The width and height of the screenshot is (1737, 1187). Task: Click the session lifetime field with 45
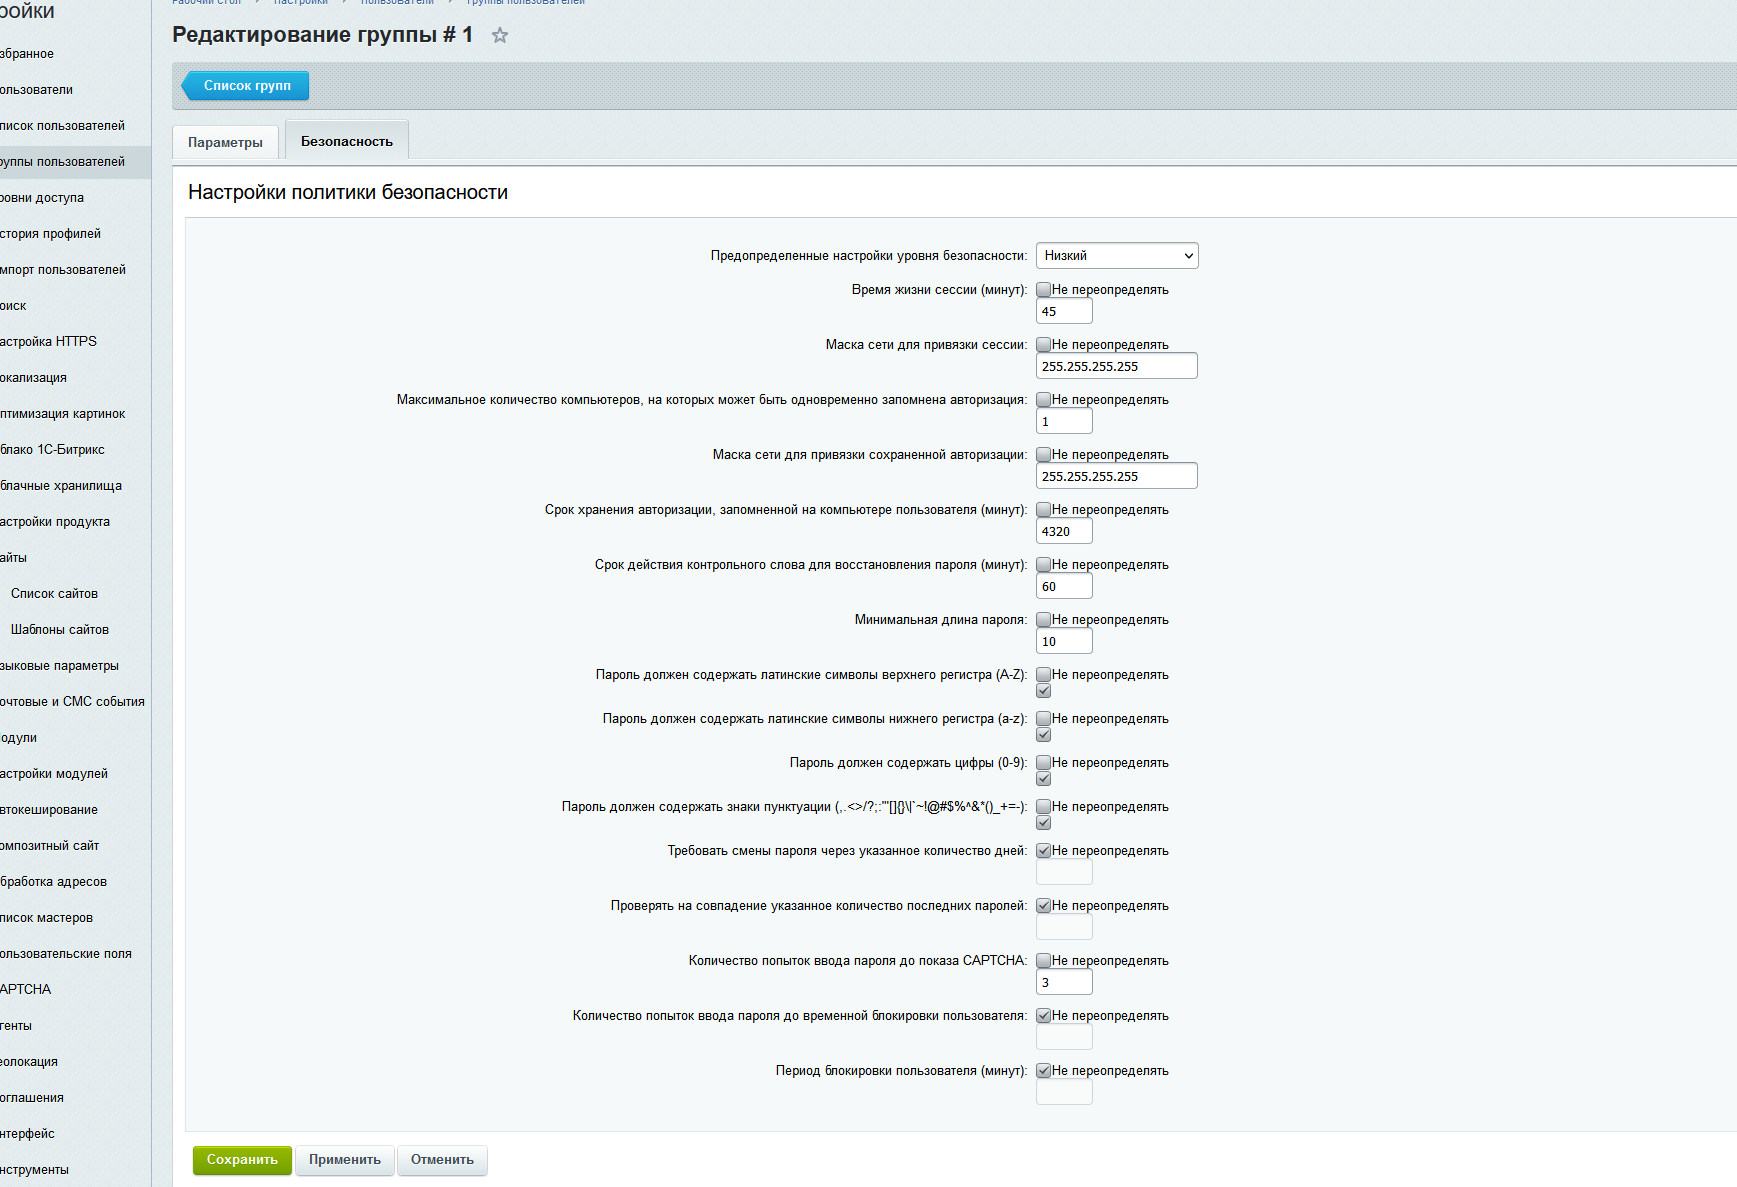1064,312
